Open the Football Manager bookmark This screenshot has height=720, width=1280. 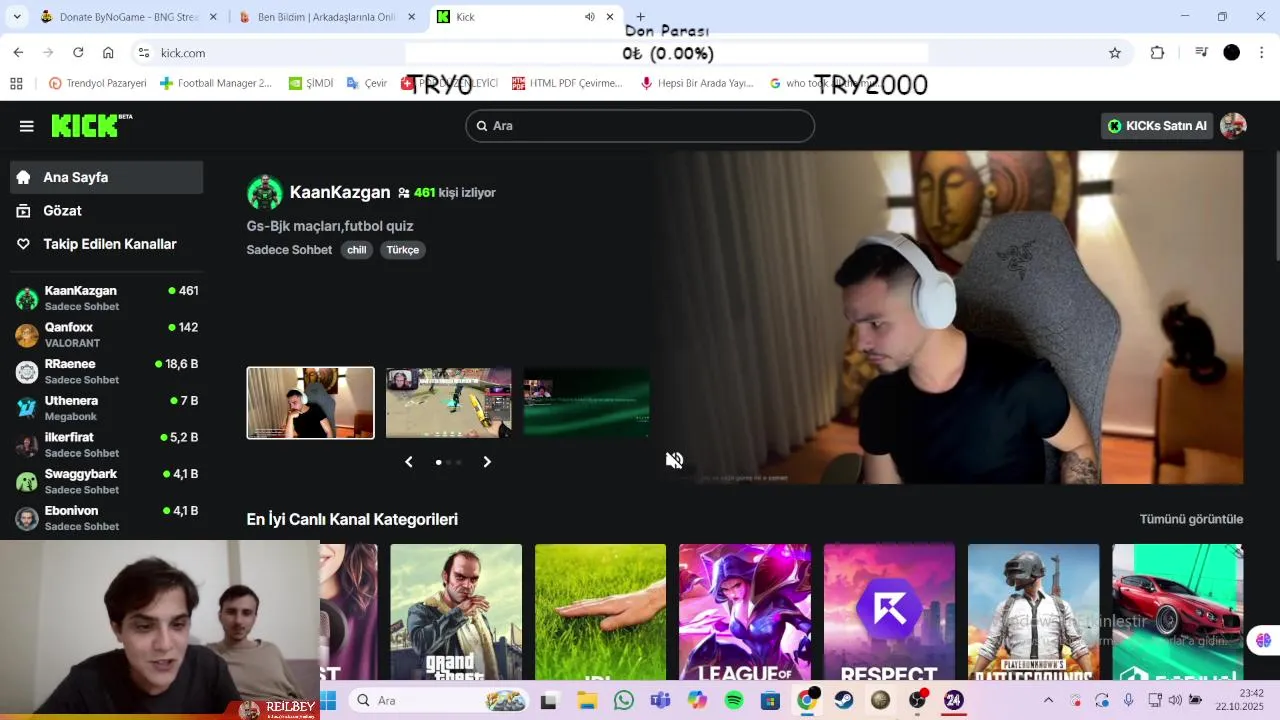tap(215, 83)
